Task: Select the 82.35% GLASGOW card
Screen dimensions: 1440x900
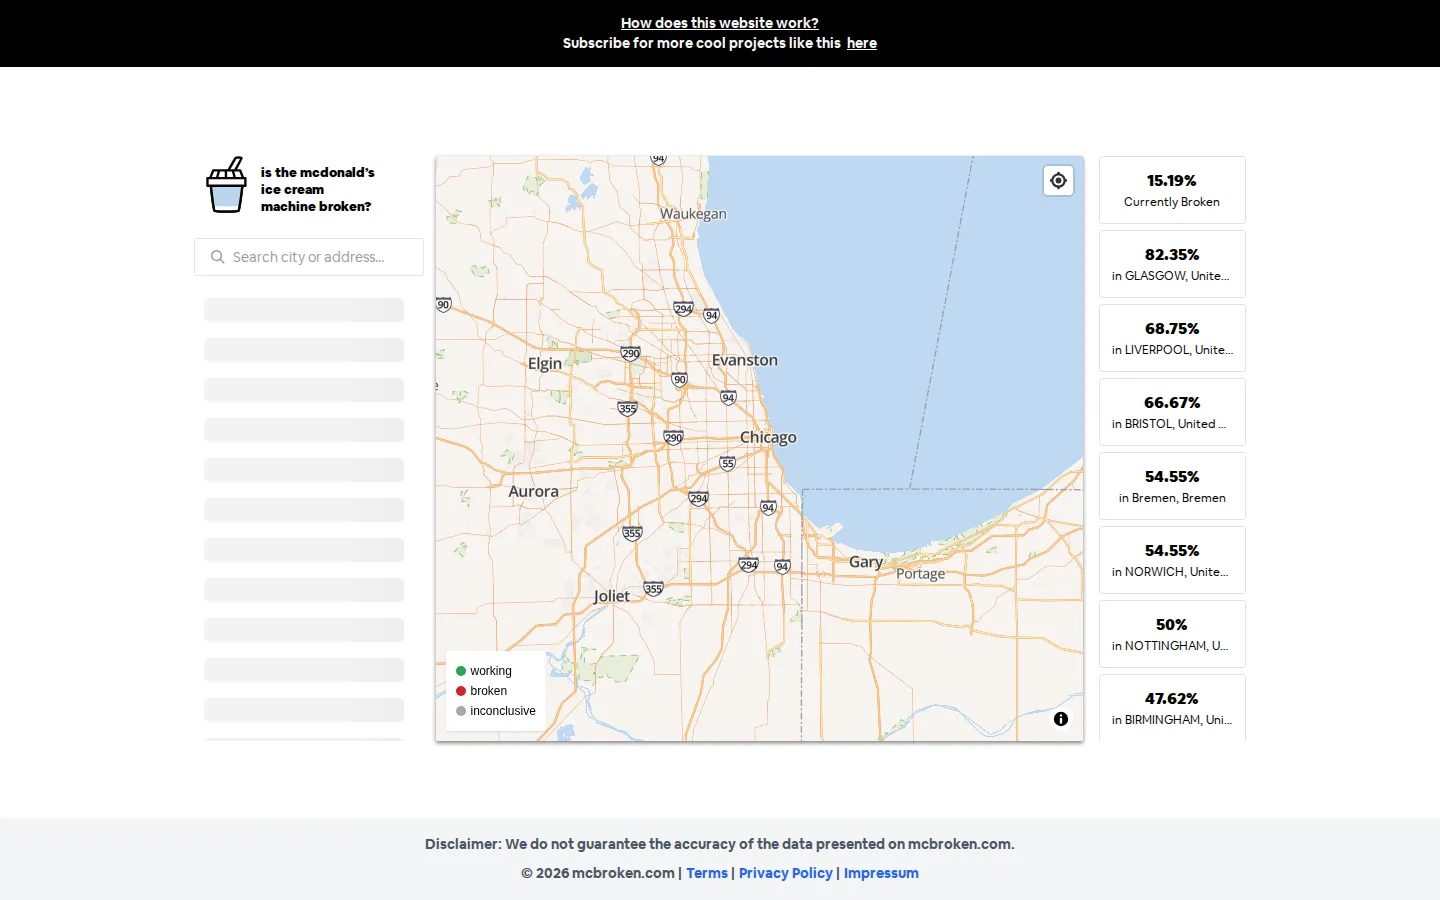Action: pos(1172,264)
